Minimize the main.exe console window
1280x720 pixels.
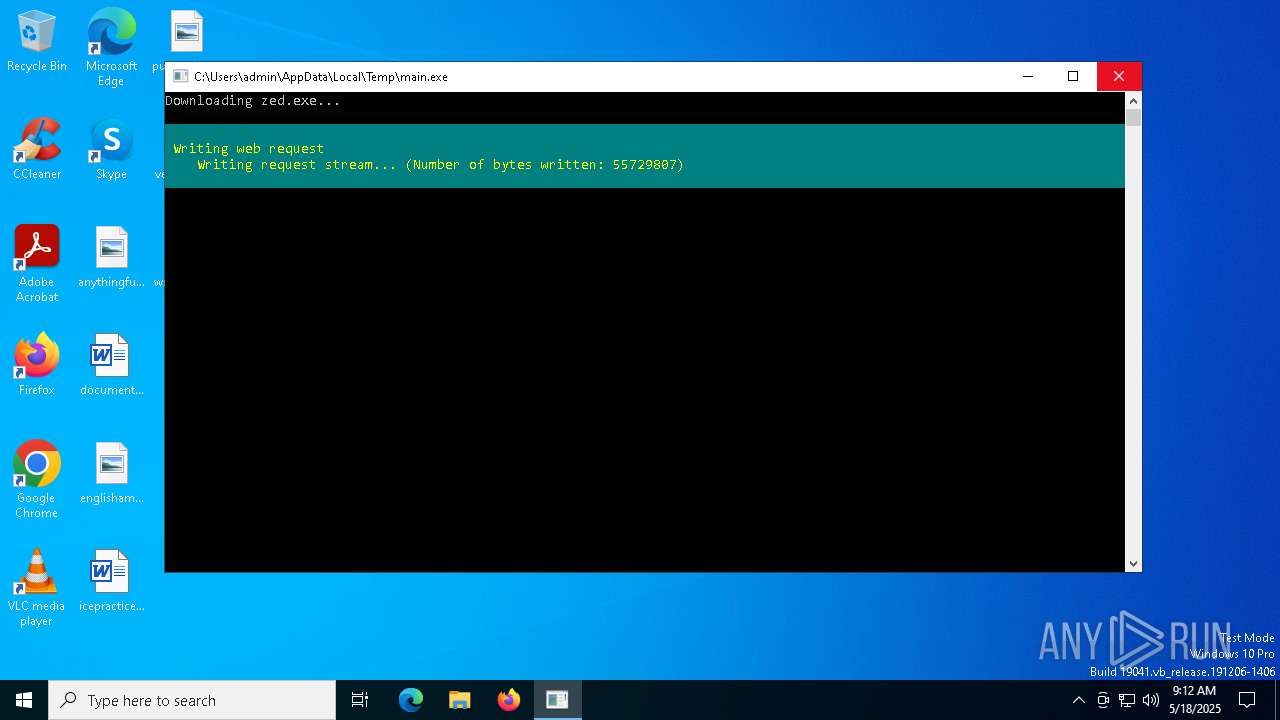1028,76
